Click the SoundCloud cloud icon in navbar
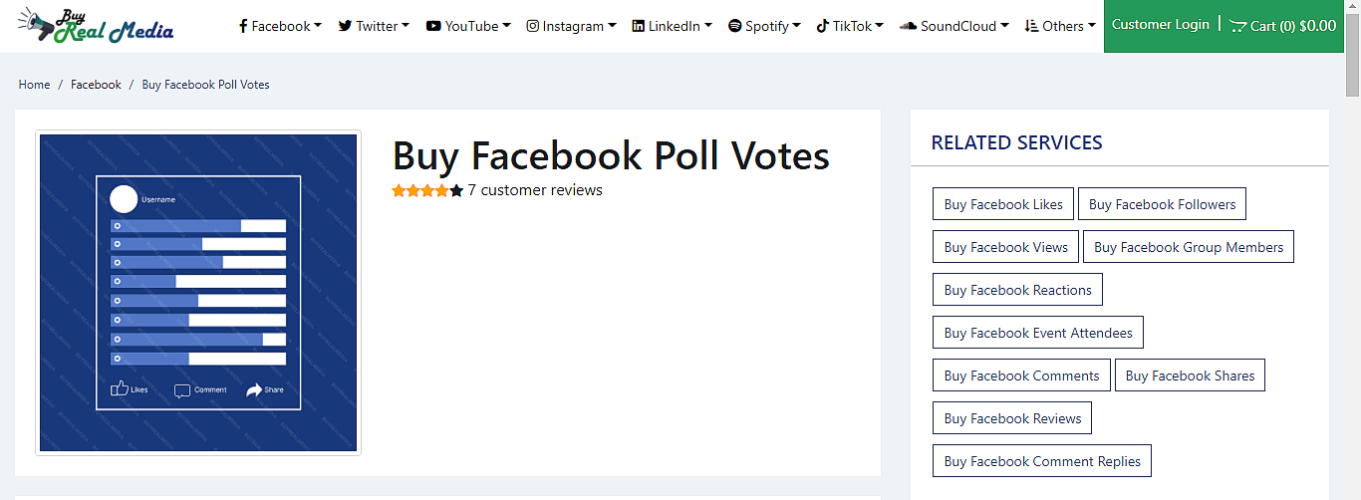The width and height of the screenshot is (1361, 500). point(908,26)
